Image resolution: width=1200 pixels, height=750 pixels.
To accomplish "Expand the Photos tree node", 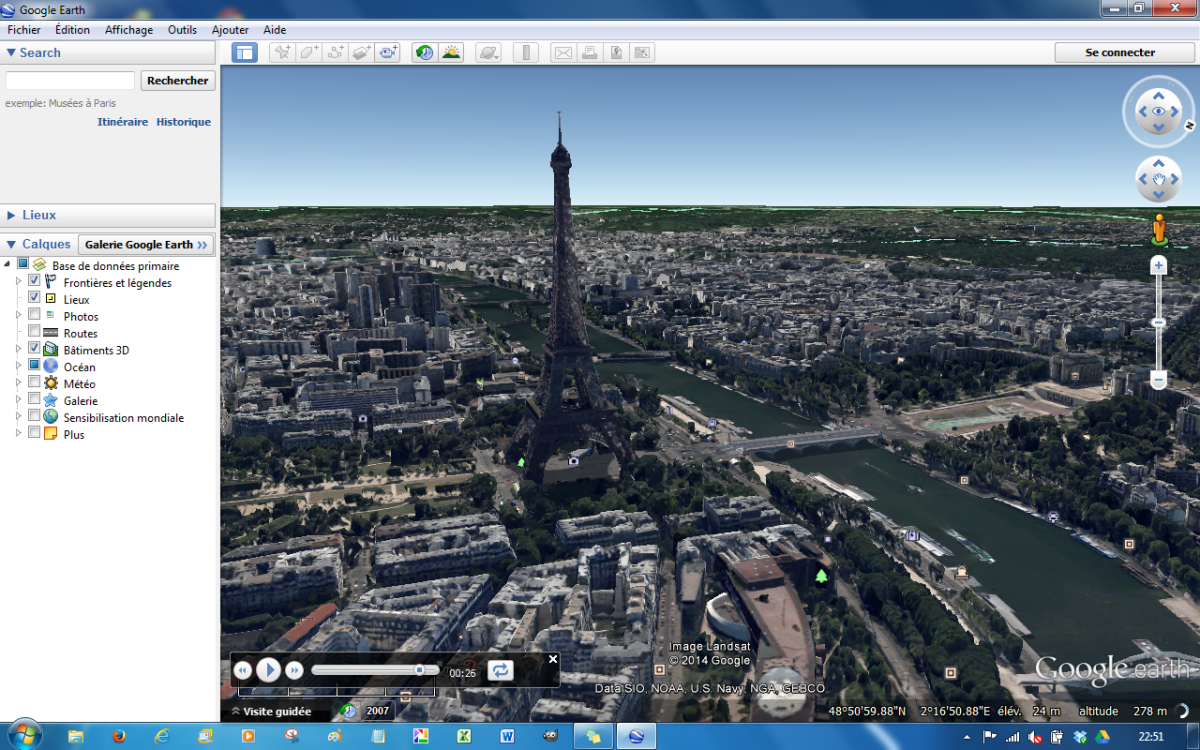I will click(18, 316).
